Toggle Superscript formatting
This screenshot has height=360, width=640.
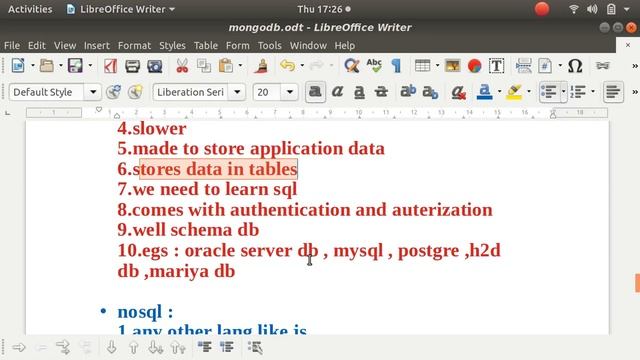pyautogui.click(x=408, y=92)
